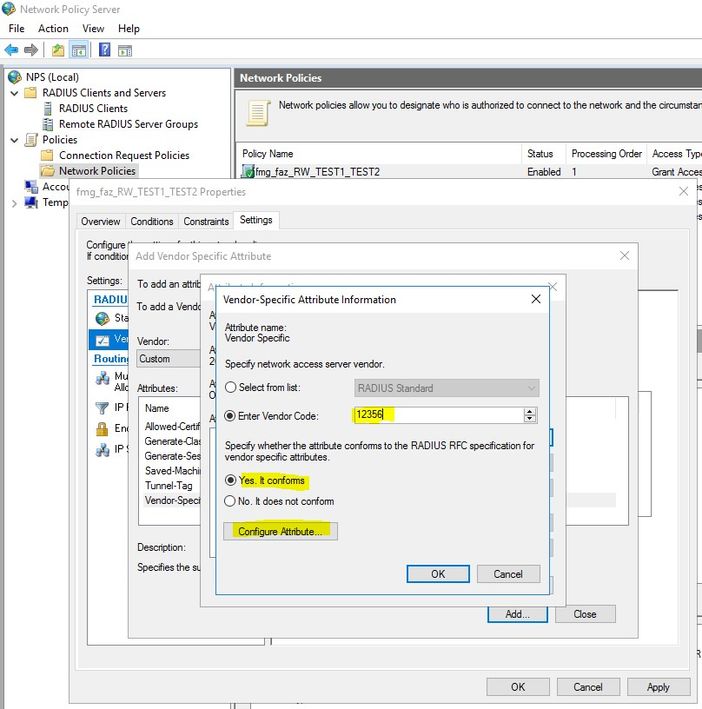The width and height of the screenshot is (702, 709).
Task: Click the Configure Attribute button
Action: point(281,531)
